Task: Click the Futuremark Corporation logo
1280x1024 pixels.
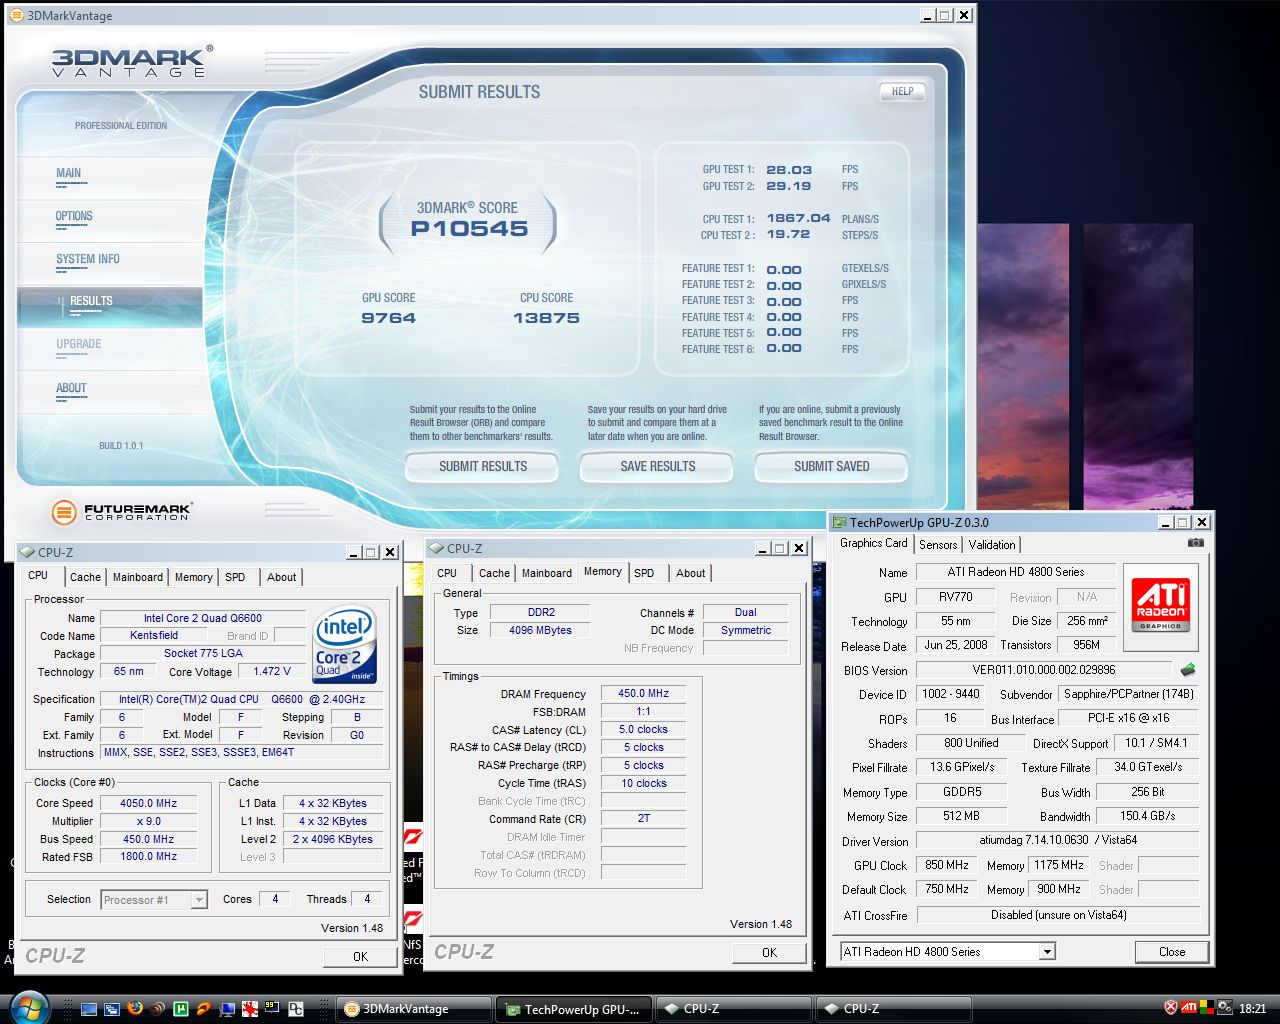Action: (120, 513)
